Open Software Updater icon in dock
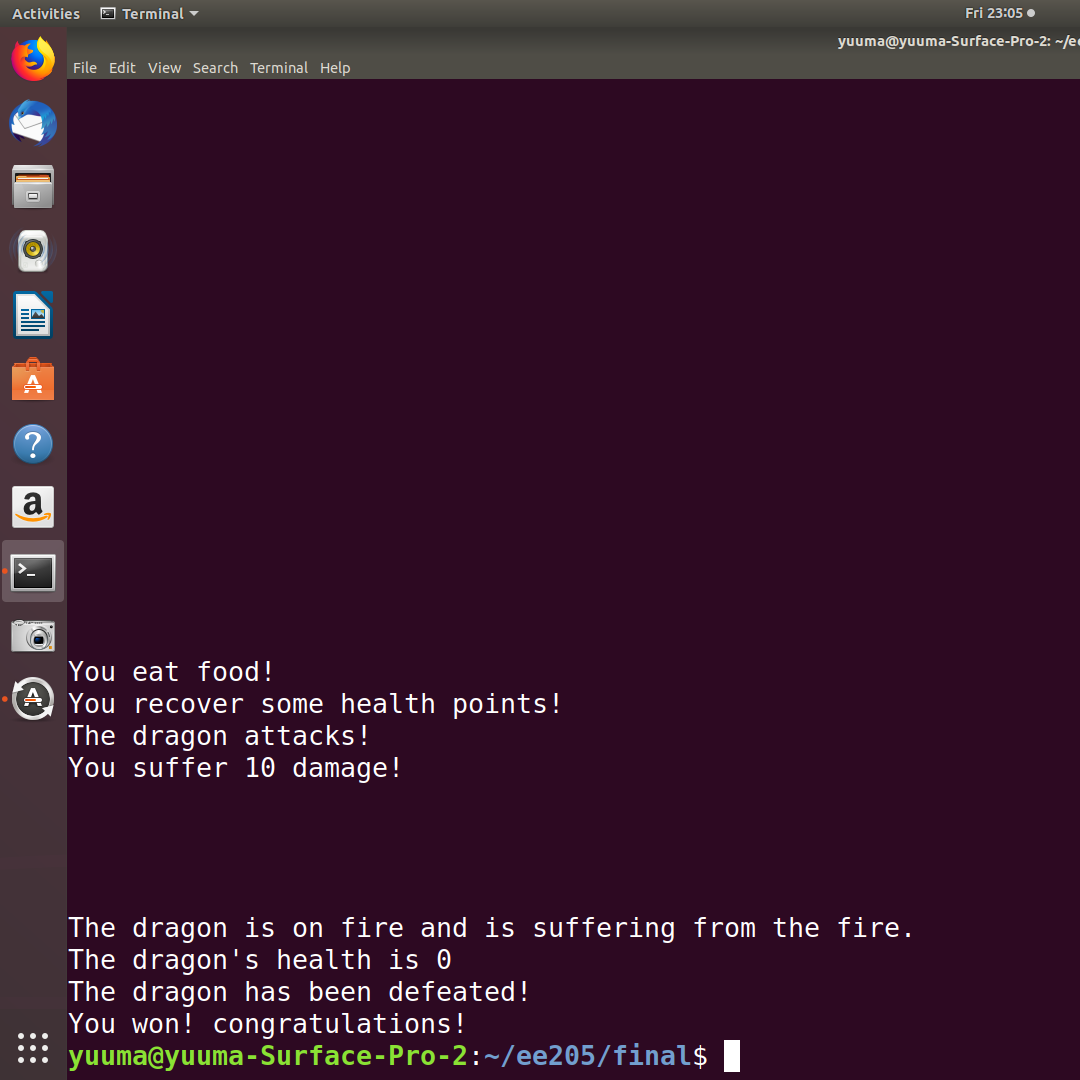Viewport: 1080px width, 1080px height. tap(33, 699)
